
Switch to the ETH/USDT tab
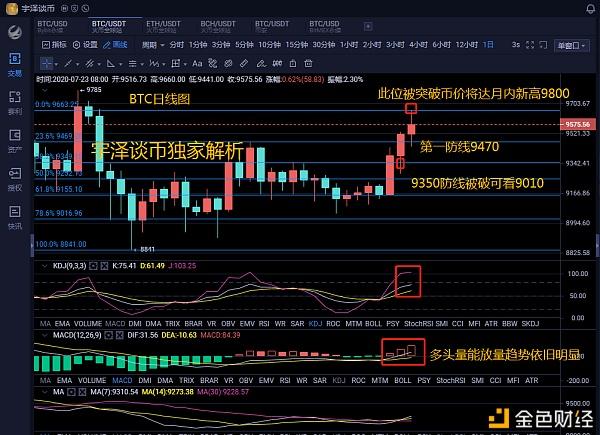click(x=163, y=26)
